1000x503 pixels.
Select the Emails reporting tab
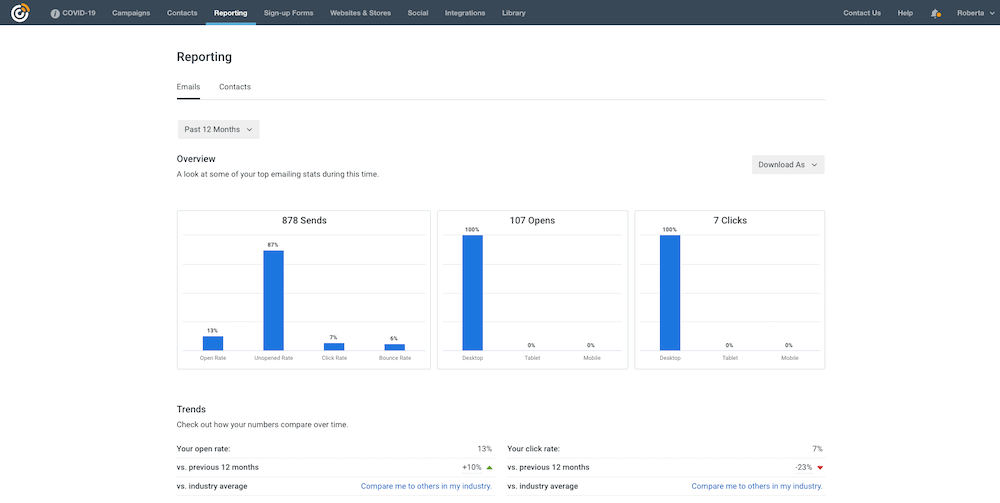[x=188, y=87]
